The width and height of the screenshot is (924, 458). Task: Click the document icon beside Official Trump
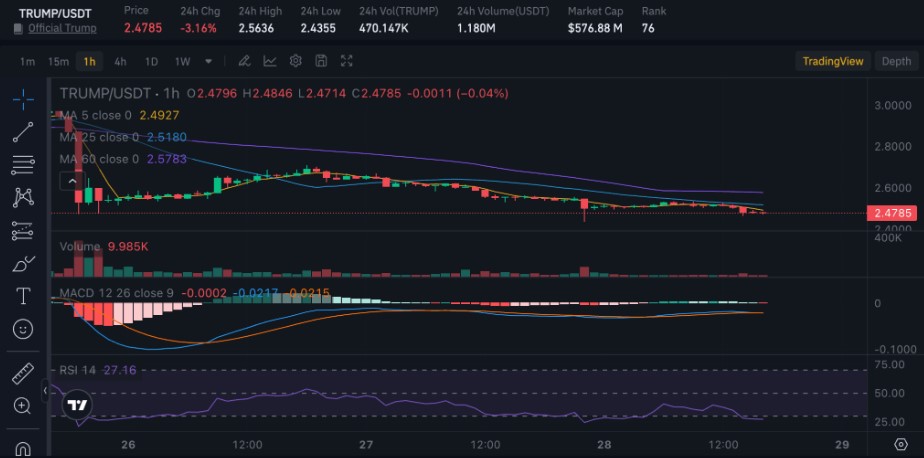click(19, 28)
